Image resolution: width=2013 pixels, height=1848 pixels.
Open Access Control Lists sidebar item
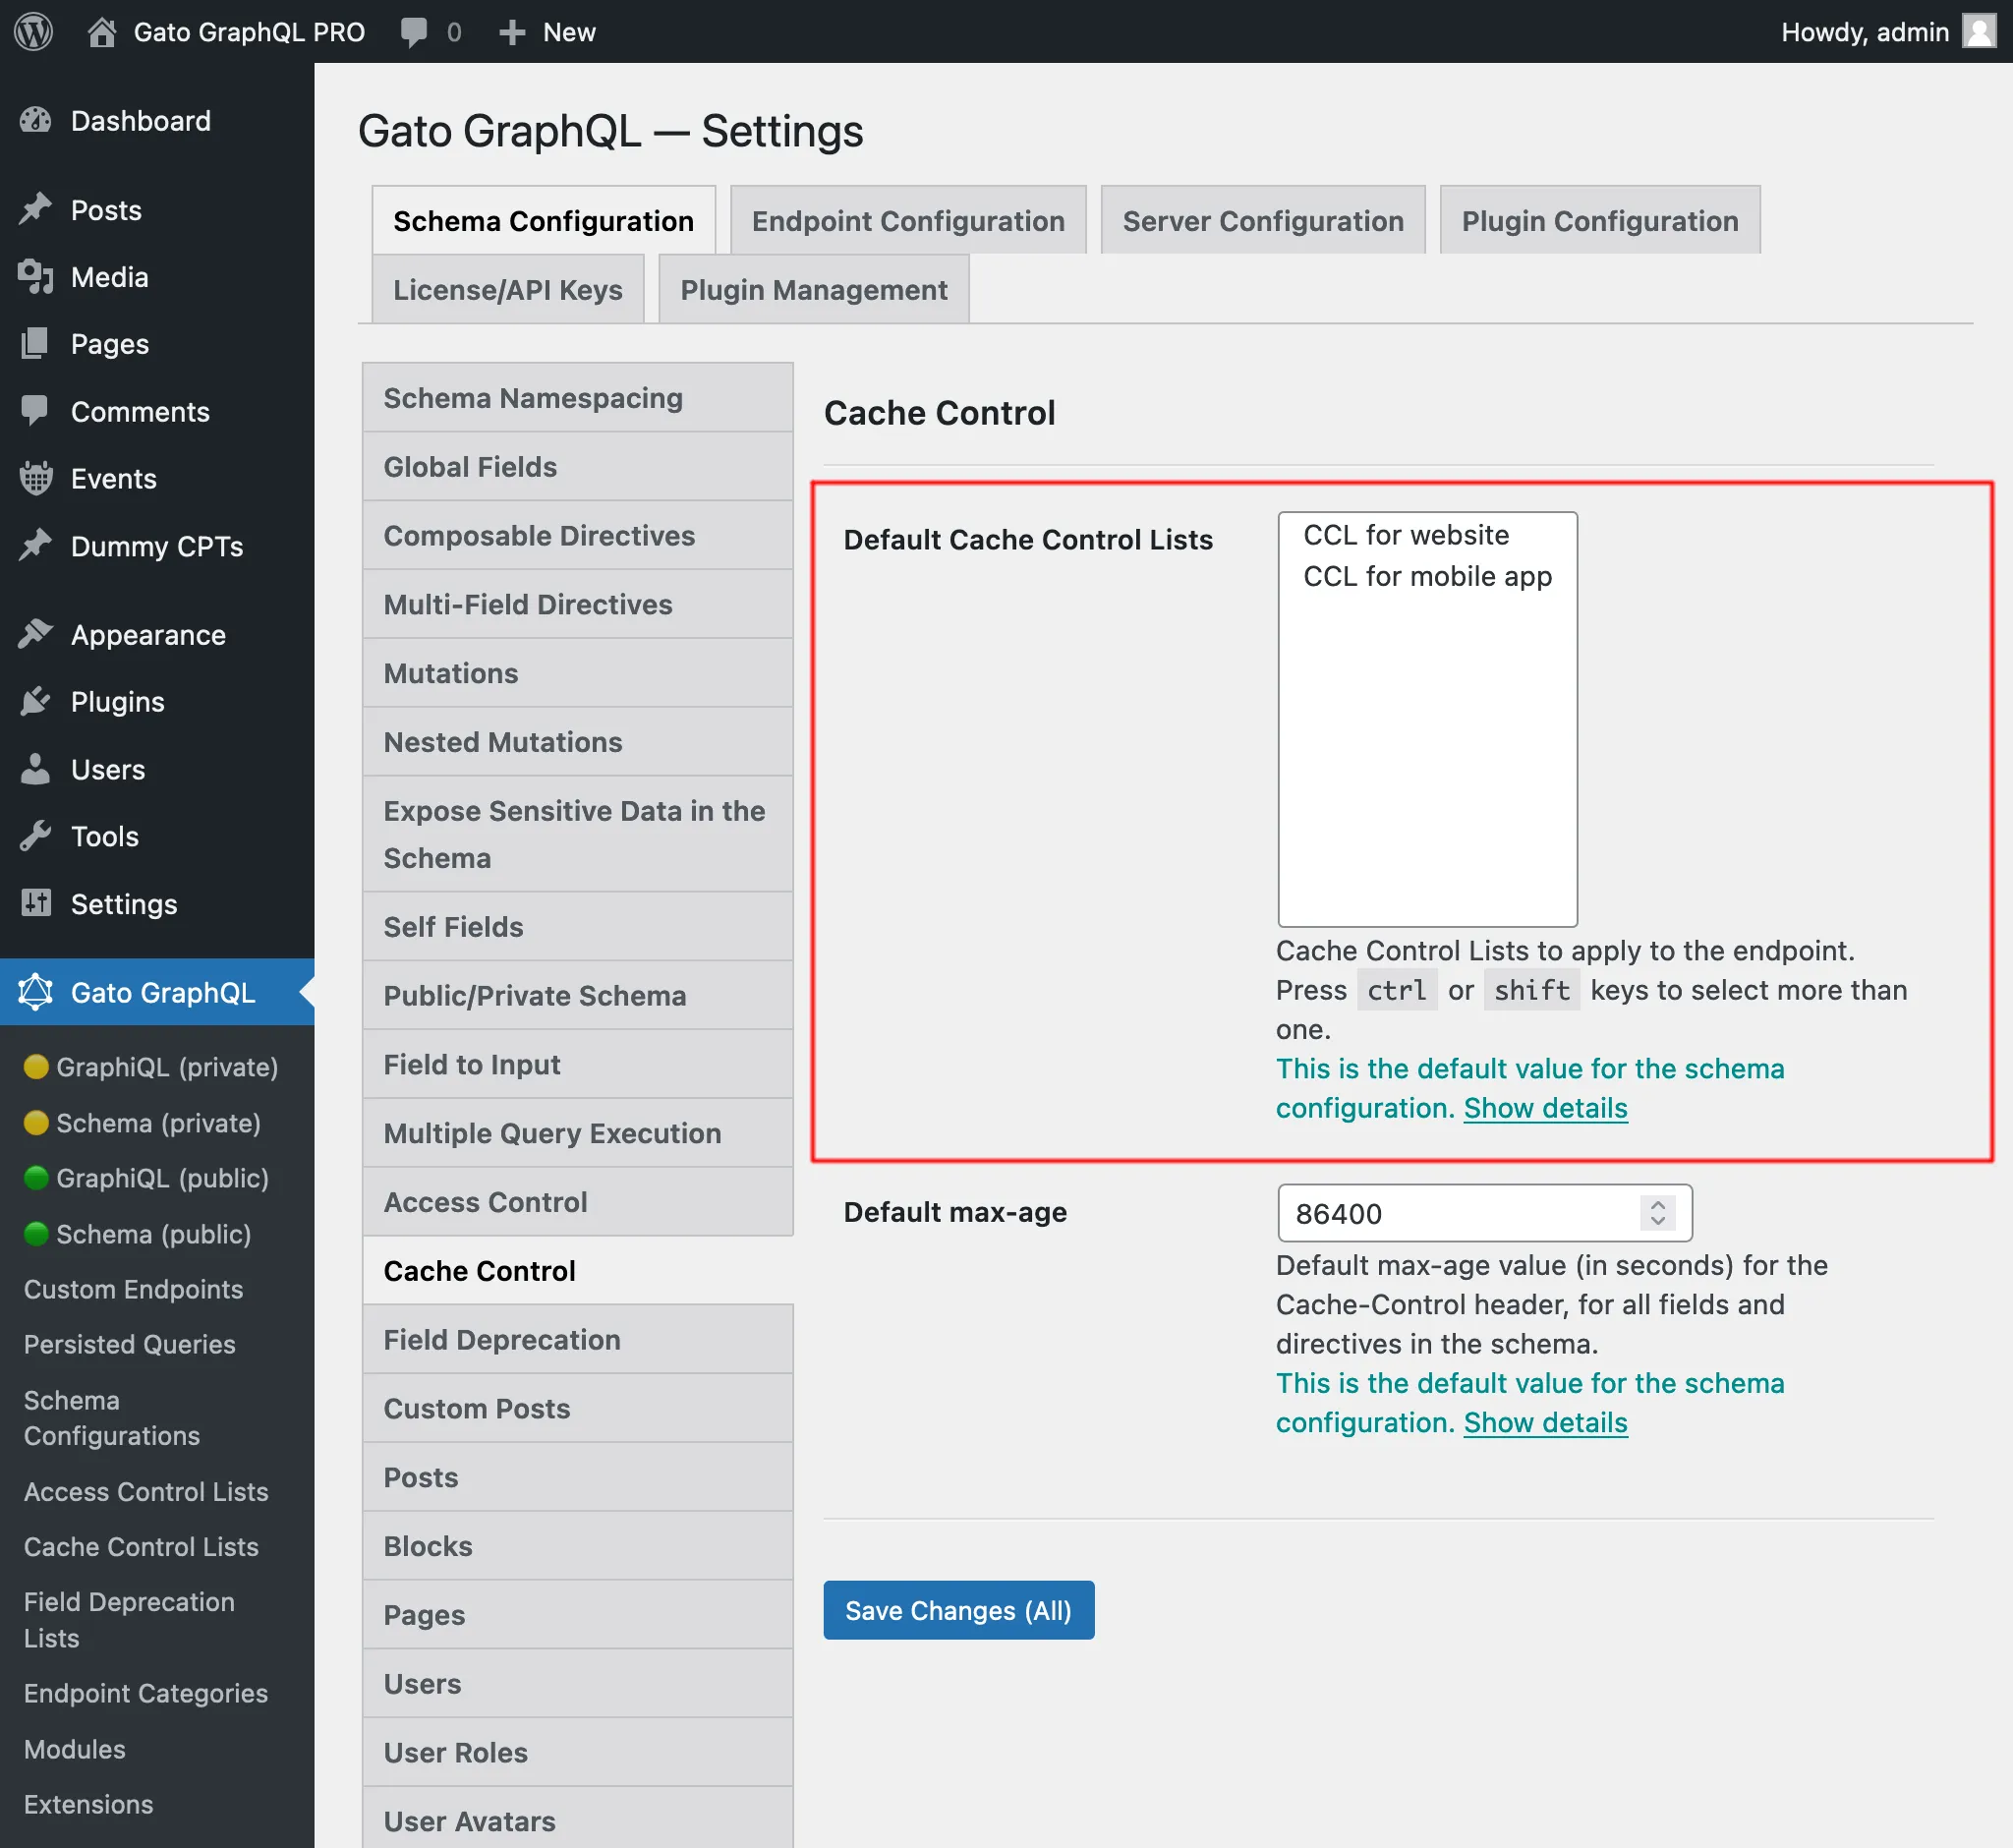pyautogui.click(x=146, y=1491)
